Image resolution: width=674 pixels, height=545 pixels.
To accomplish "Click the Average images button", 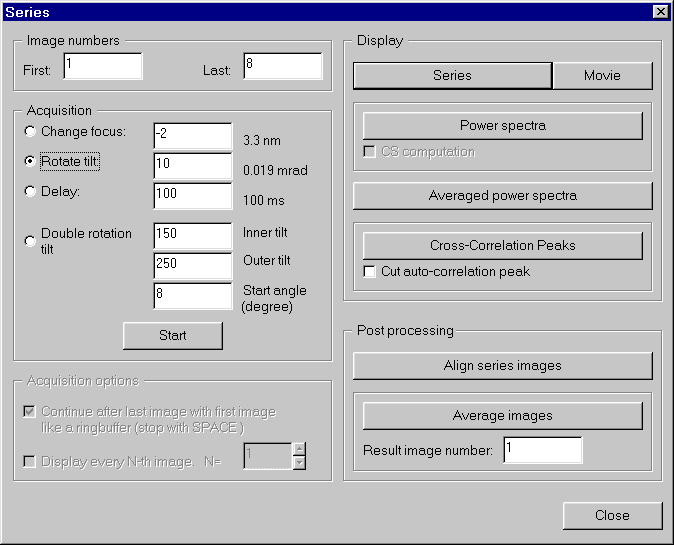I will pos(502,415).
